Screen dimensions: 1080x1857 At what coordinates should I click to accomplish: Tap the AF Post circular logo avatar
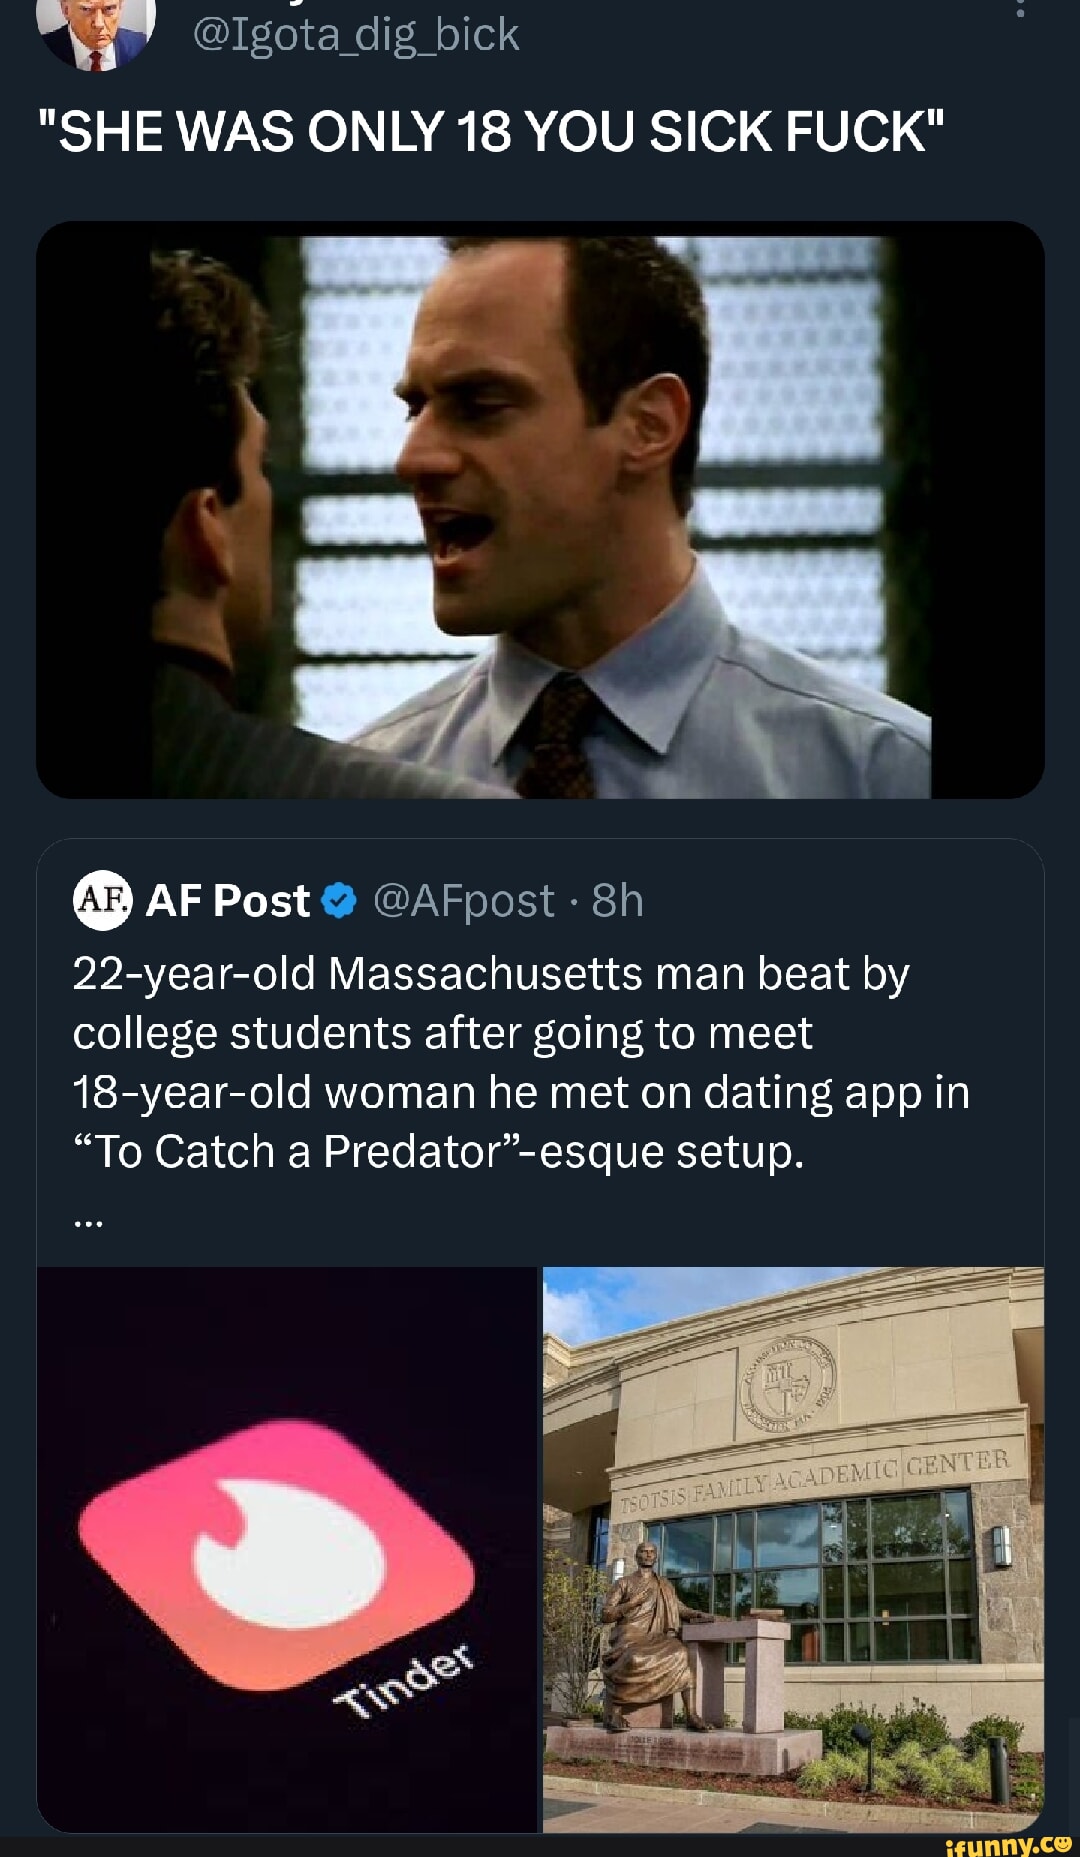click(x=103, y=900)
